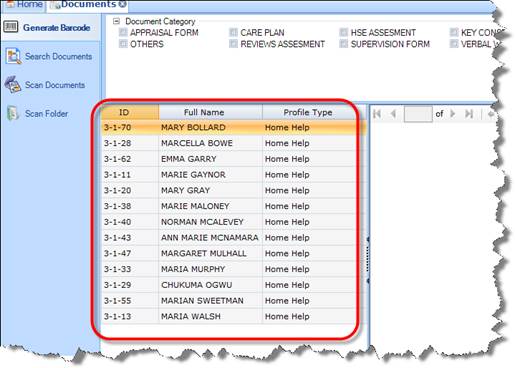Open Generate Barcode

[x=50, y=27]
